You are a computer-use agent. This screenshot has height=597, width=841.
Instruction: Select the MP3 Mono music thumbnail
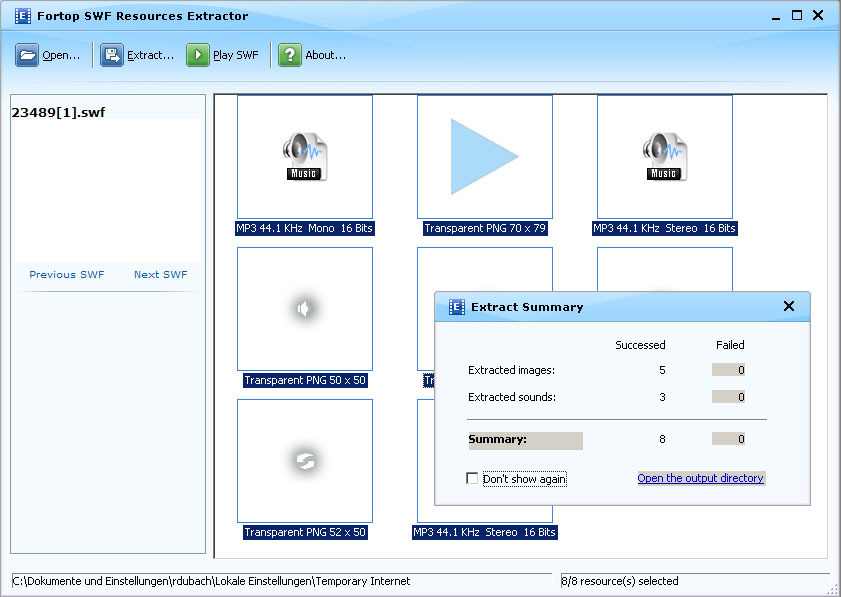305,157
